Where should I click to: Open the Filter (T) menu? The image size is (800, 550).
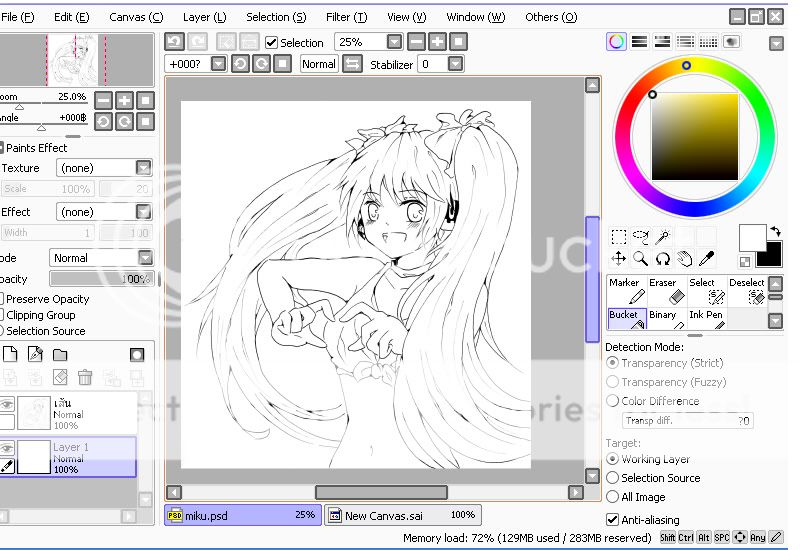[x=346, y=17]
